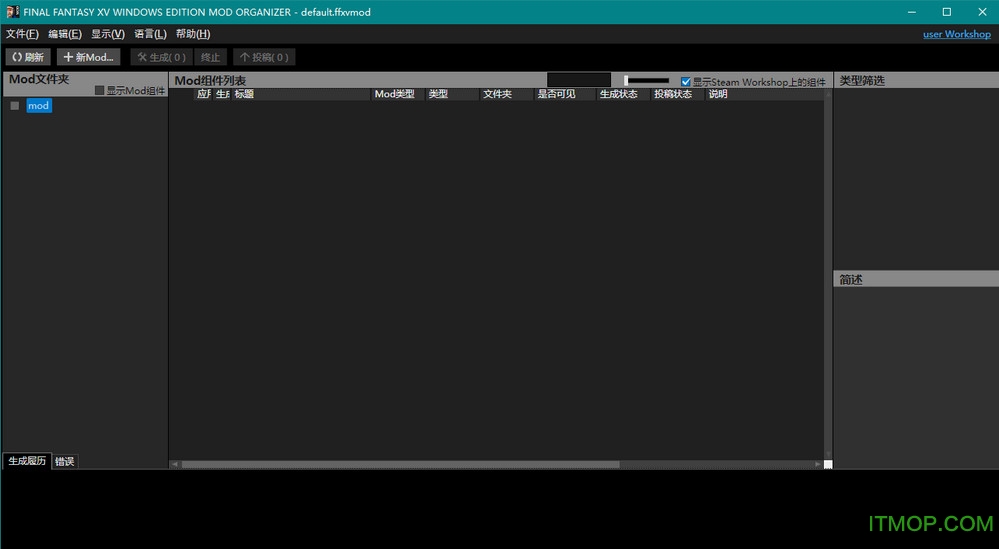Open the 显示(V) menu
999x549 pixels.
point(108,34)
